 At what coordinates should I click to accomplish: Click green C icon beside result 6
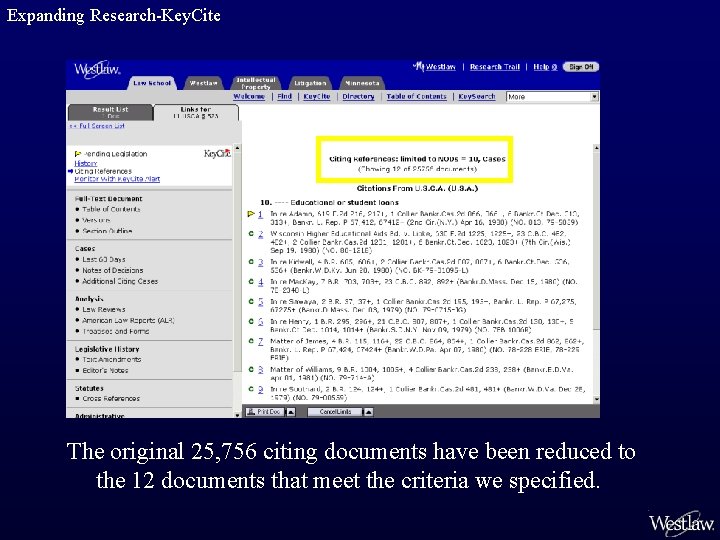[x=251, y=321]
